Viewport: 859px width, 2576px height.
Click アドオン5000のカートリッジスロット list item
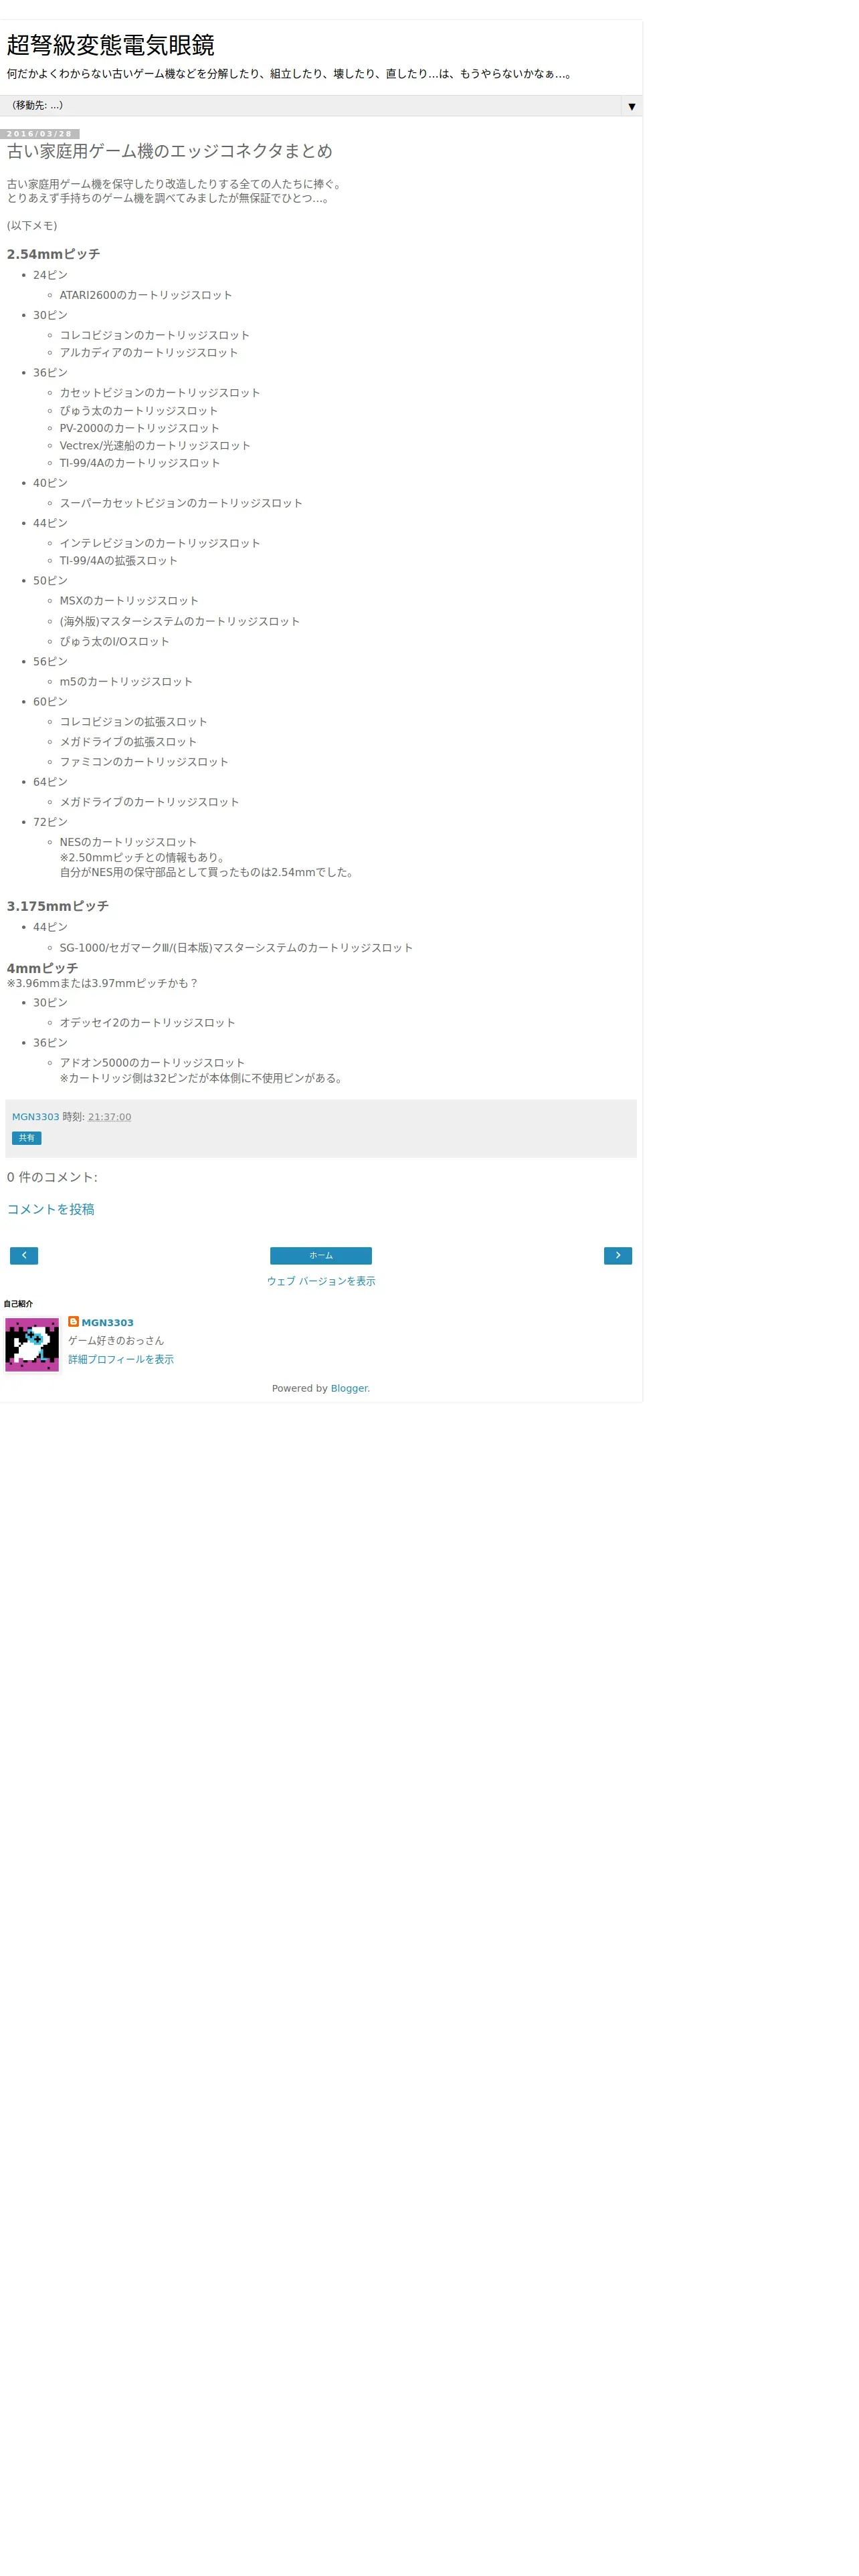(x=152, y=1063)
